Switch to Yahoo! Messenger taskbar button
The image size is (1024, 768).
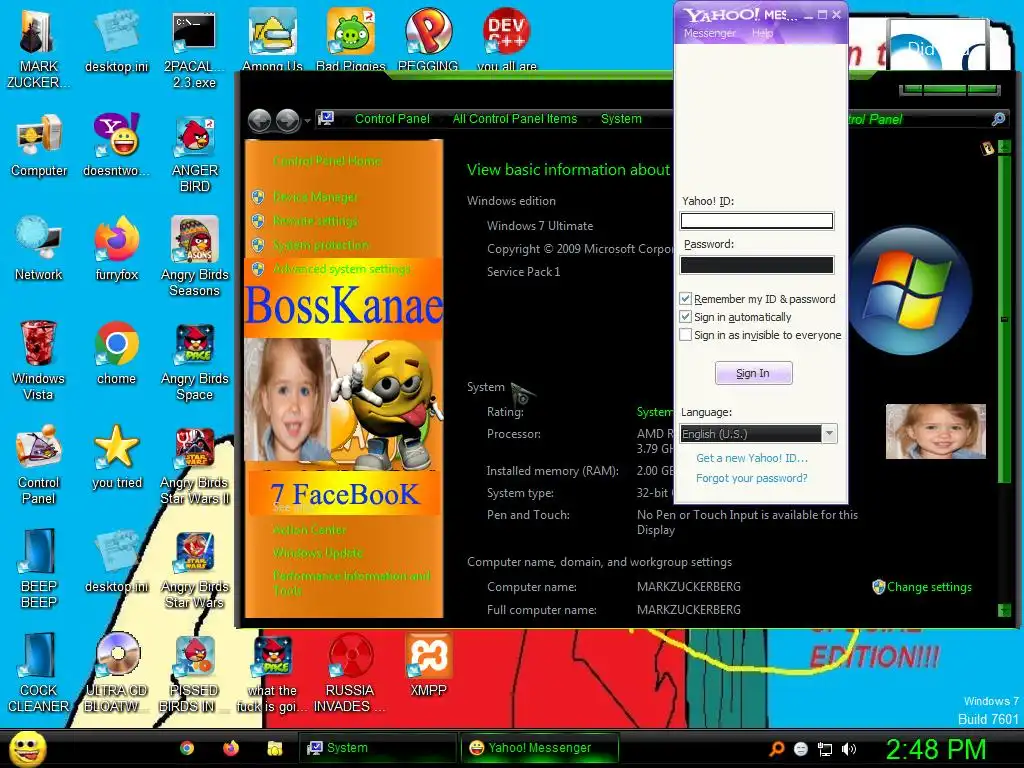pyautogui.click(x=539, y=748)
